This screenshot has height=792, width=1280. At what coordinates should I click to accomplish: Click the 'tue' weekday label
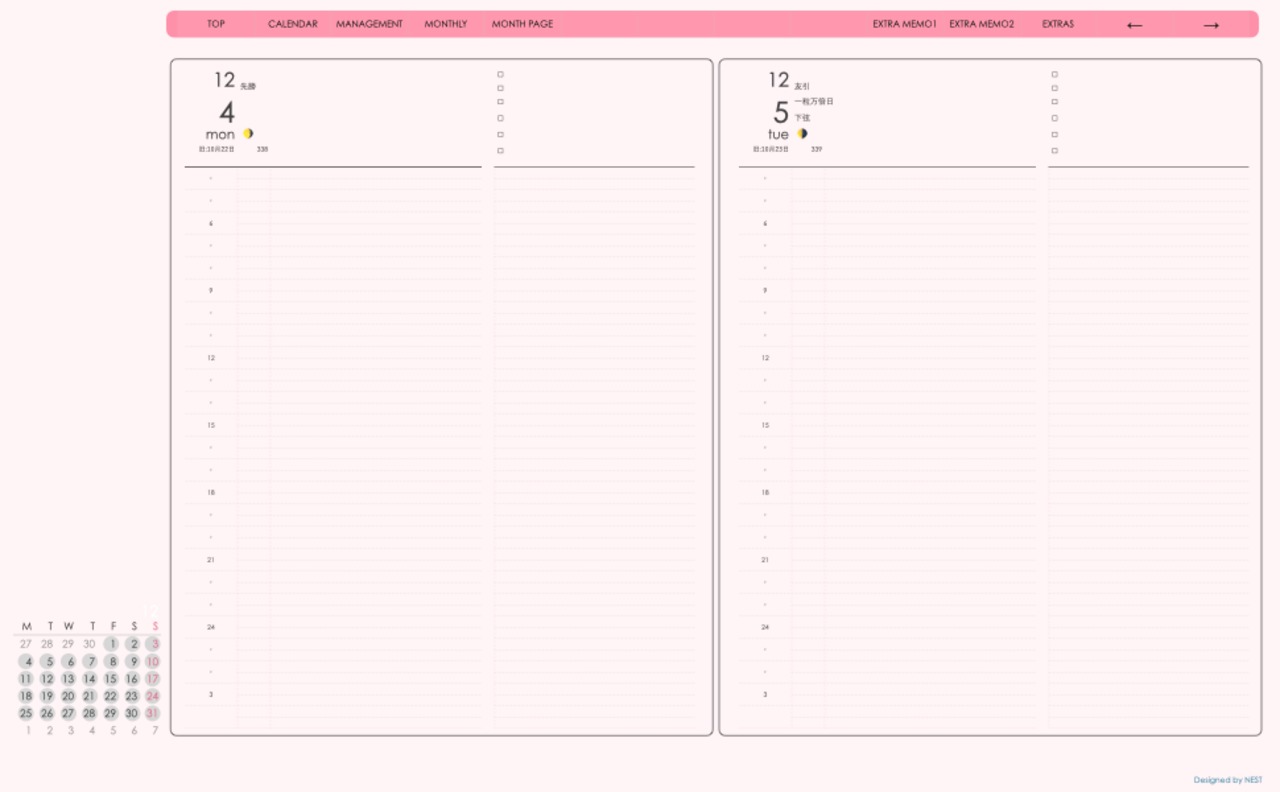(x=778, y=134)
